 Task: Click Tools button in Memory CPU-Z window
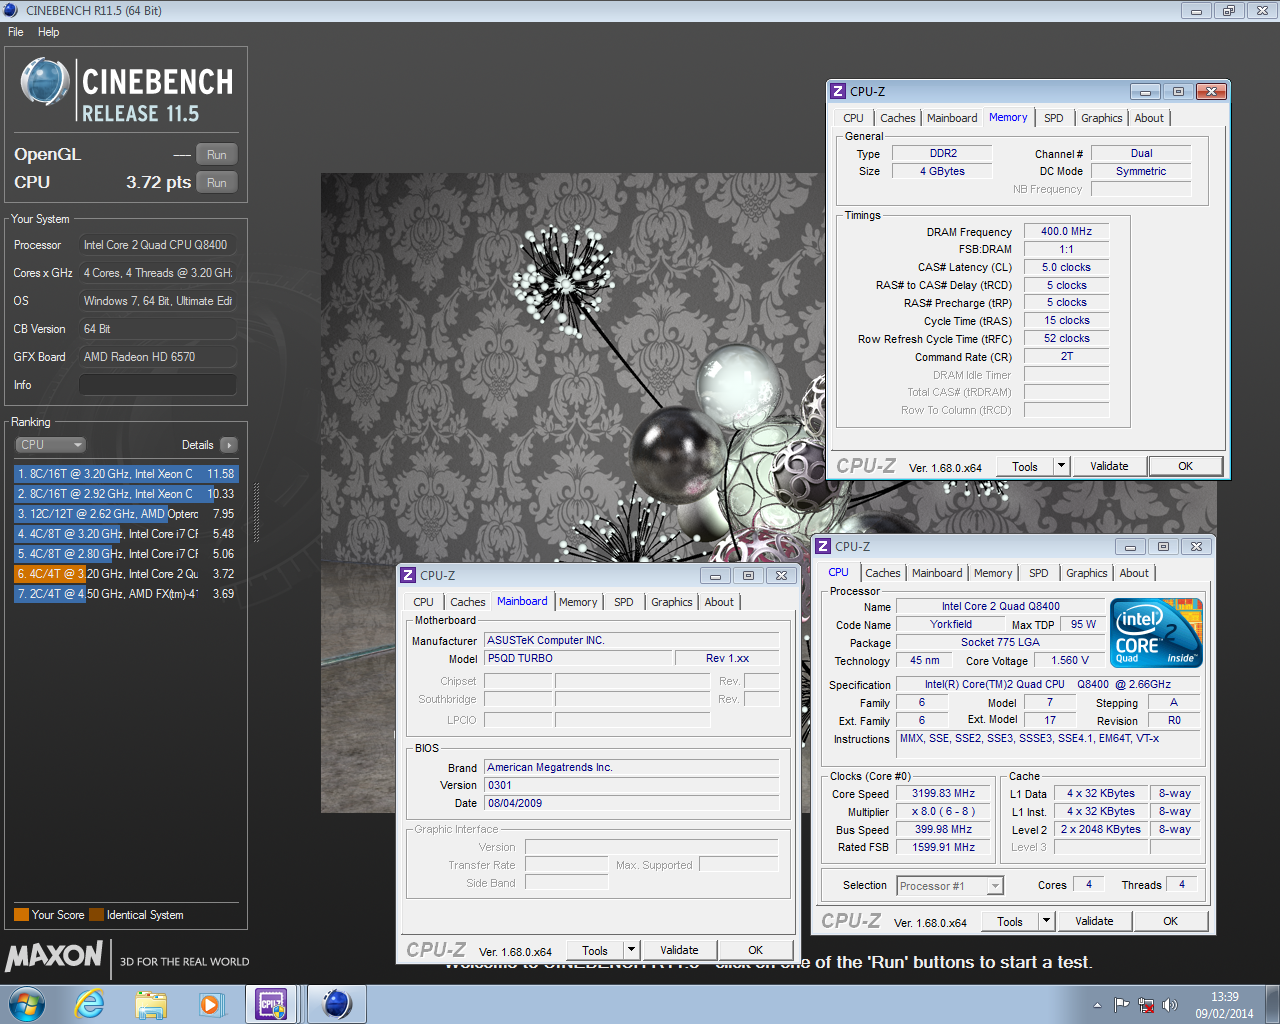(x=1025, y=466)
